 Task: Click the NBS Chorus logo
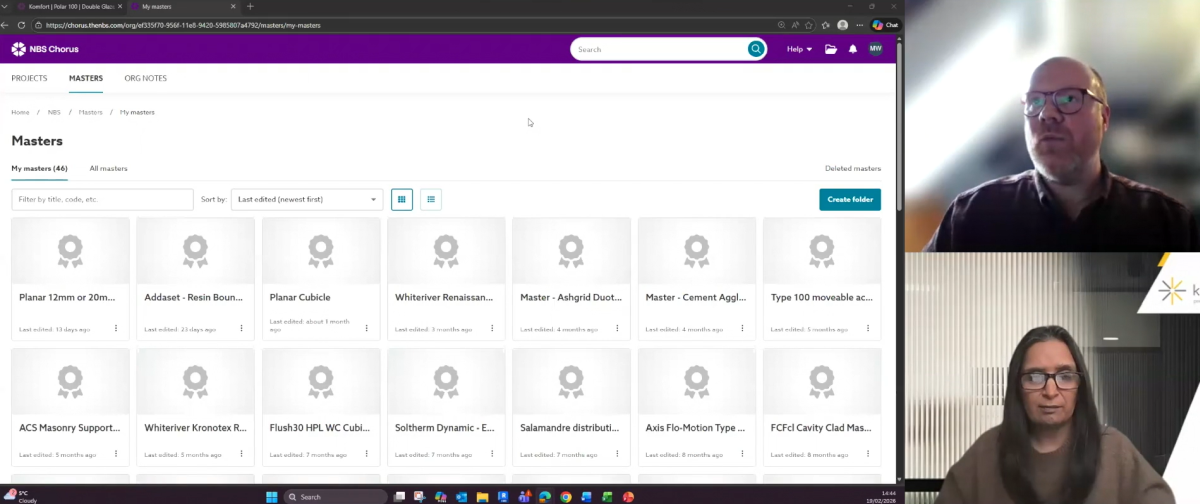coord(44,49)
